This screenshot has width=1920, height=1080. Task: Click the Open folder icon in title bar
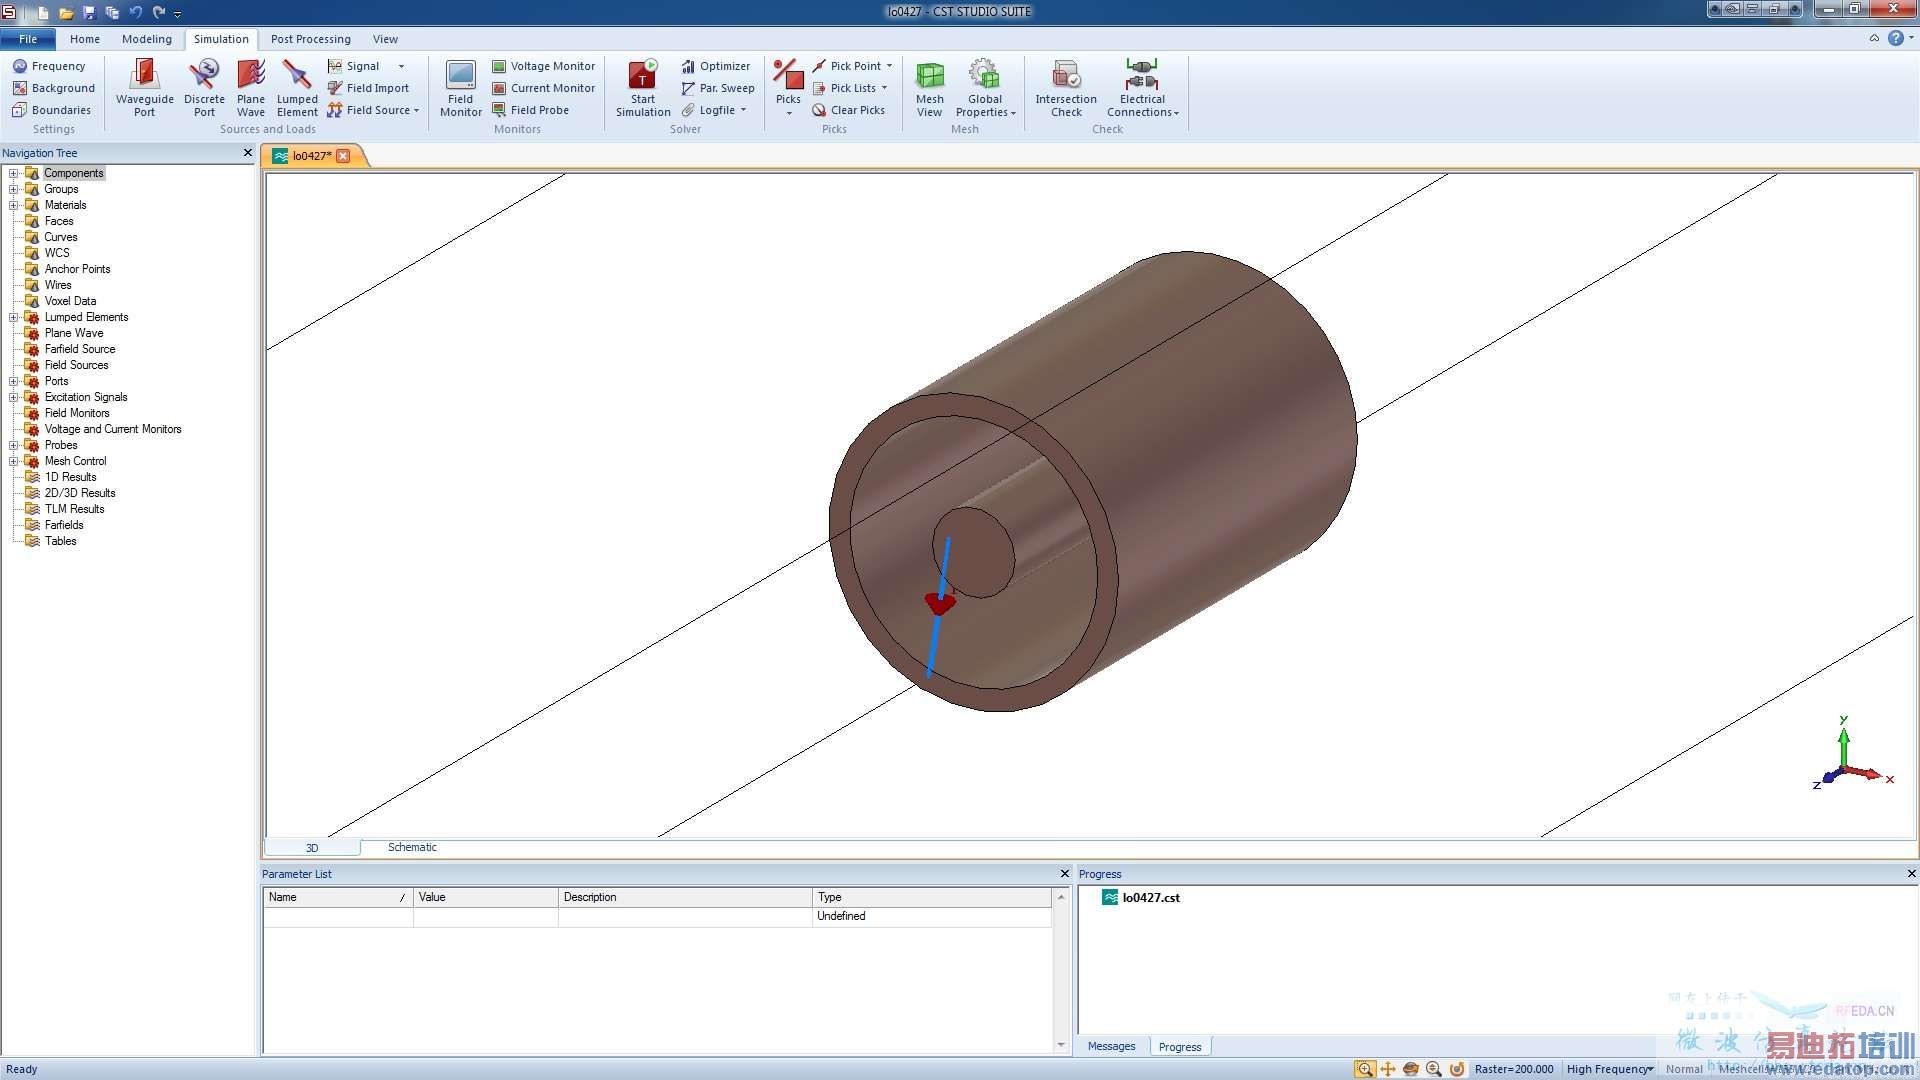(x=66, y=12)
